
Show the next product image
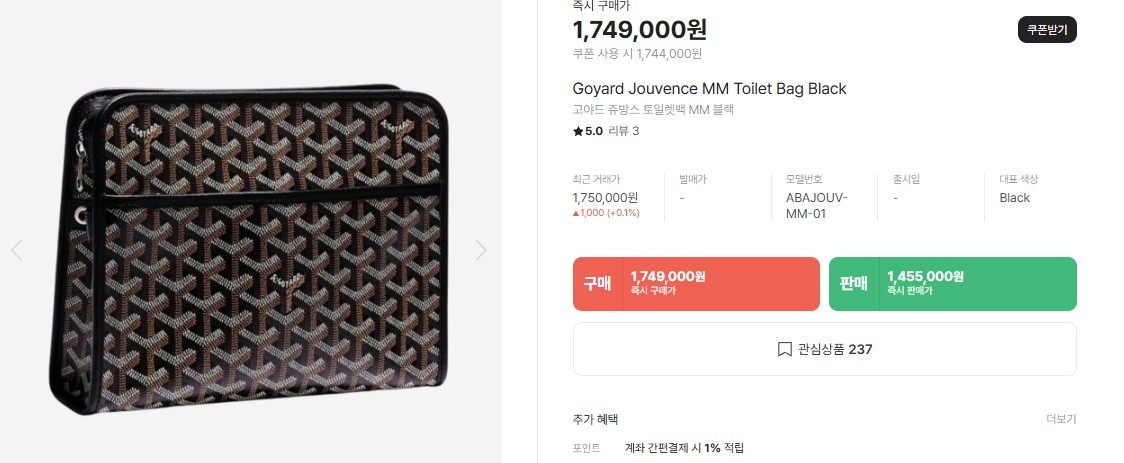click(481, 250)
